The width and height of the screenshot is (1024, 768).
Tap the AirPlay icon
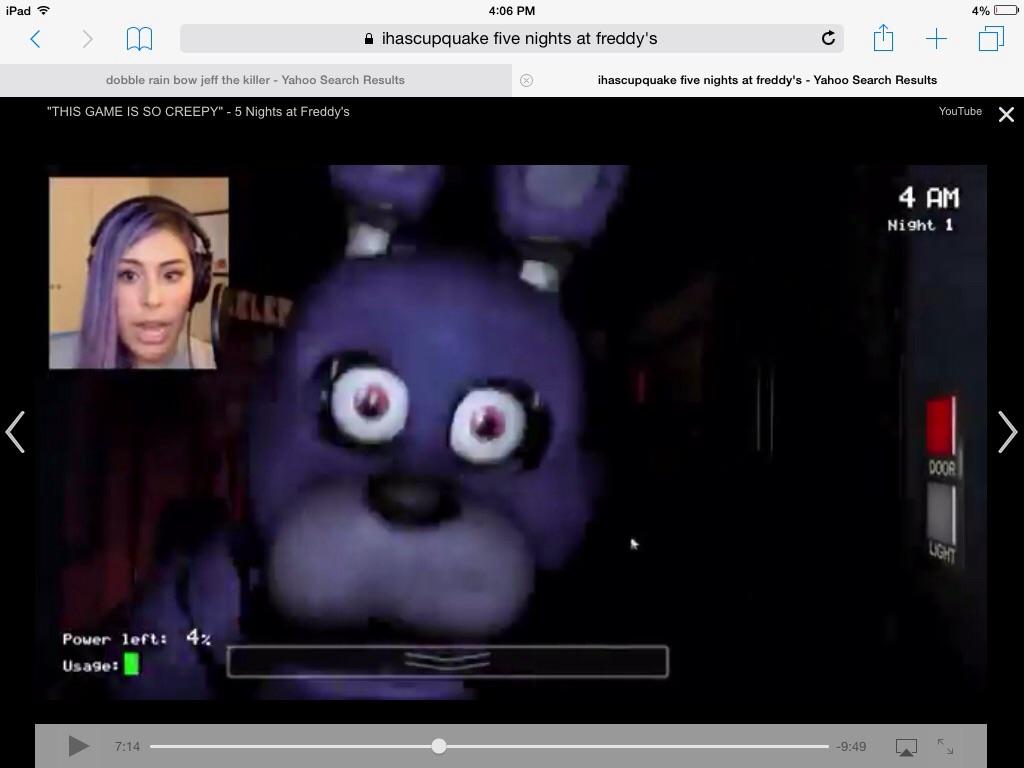coord(906,747)
